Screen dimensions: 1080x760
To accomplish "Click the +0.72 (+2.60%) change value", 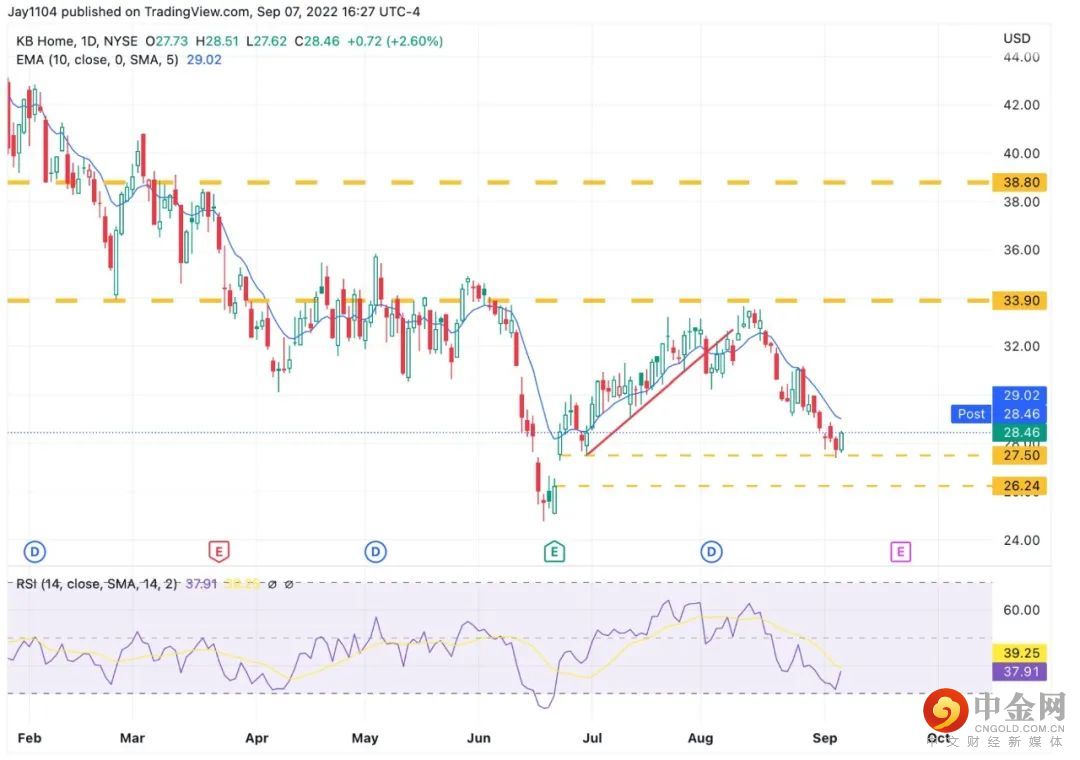I will point(395,41).
